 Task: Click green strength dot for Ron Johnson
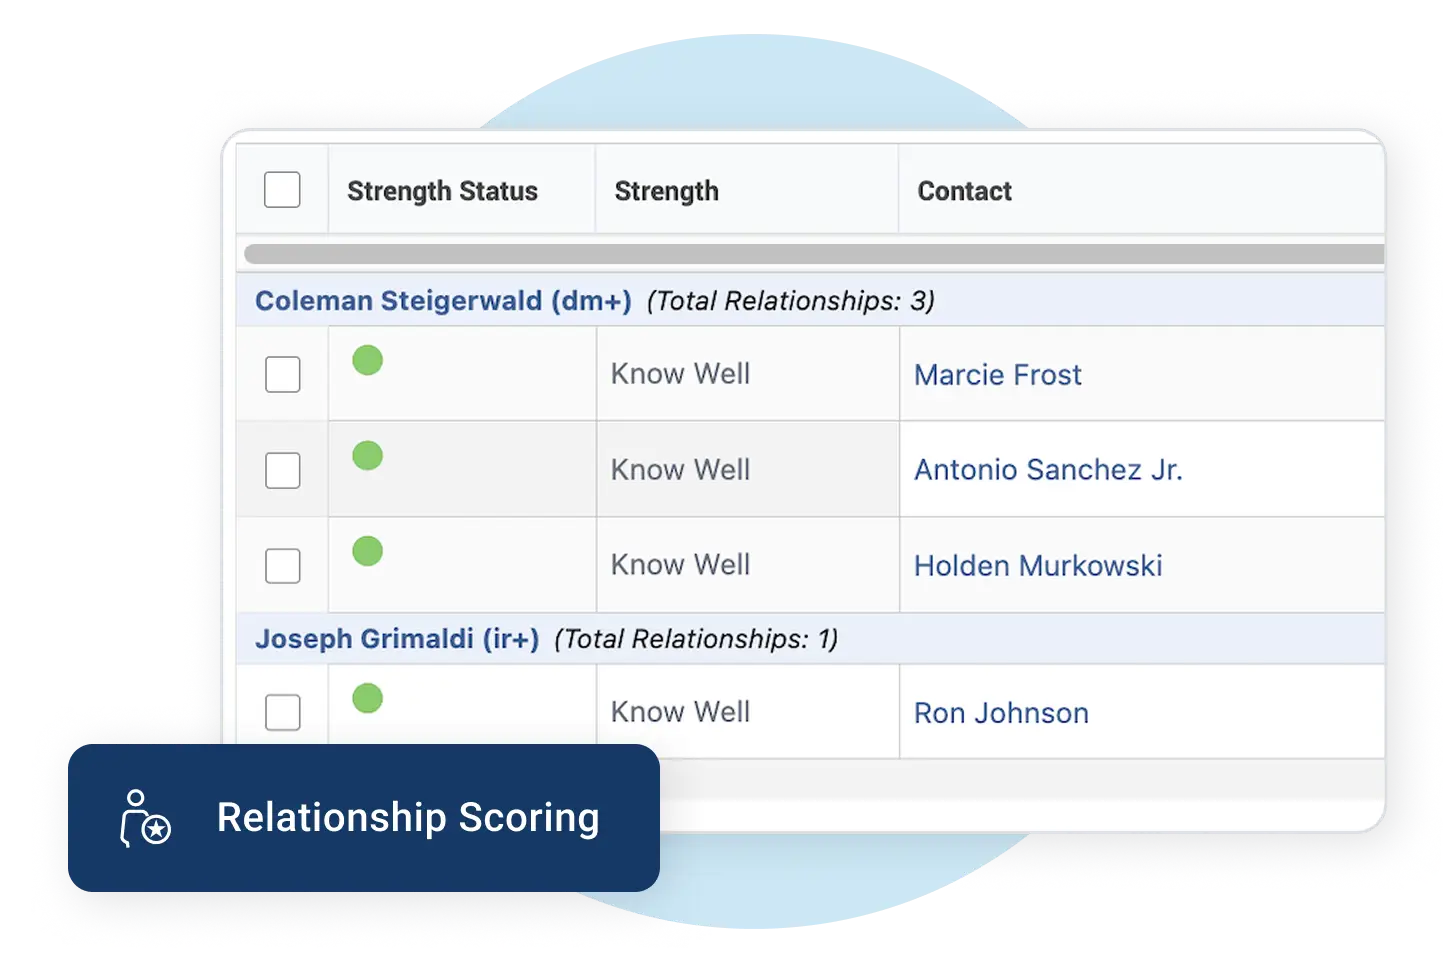368,698
